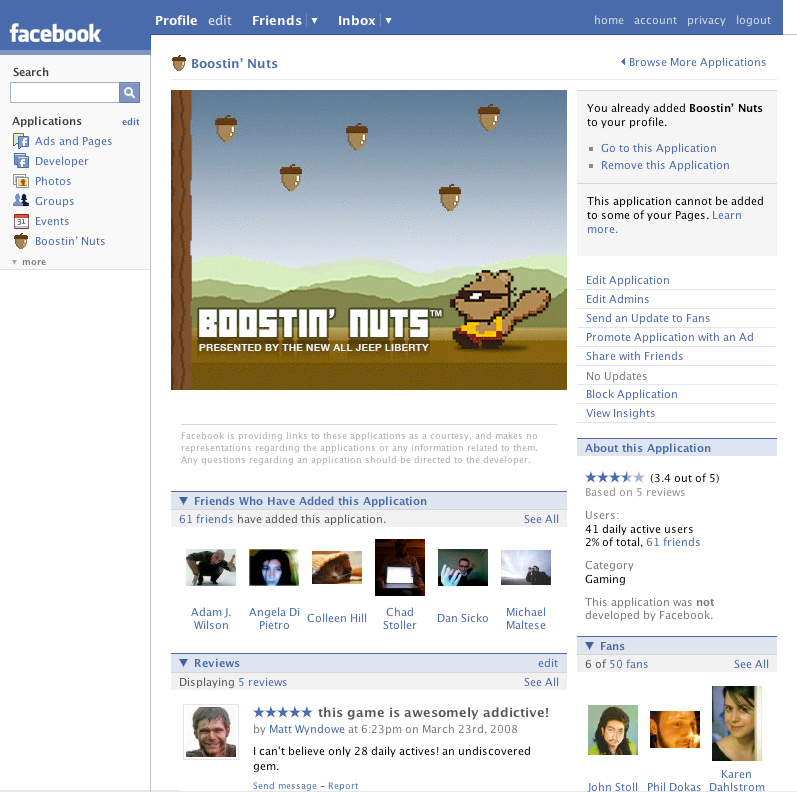Click Go to this Application
This screenshot has height=792, width=797.
658,148
